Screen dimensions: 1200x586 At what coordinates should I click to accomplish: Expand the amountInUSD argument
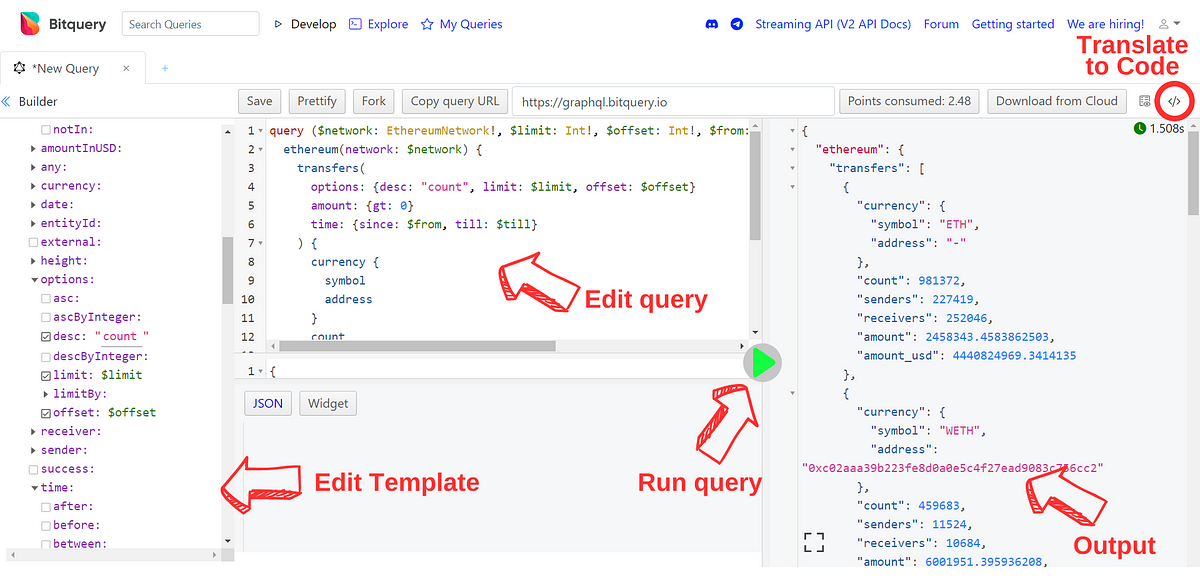tap(33, 148)
